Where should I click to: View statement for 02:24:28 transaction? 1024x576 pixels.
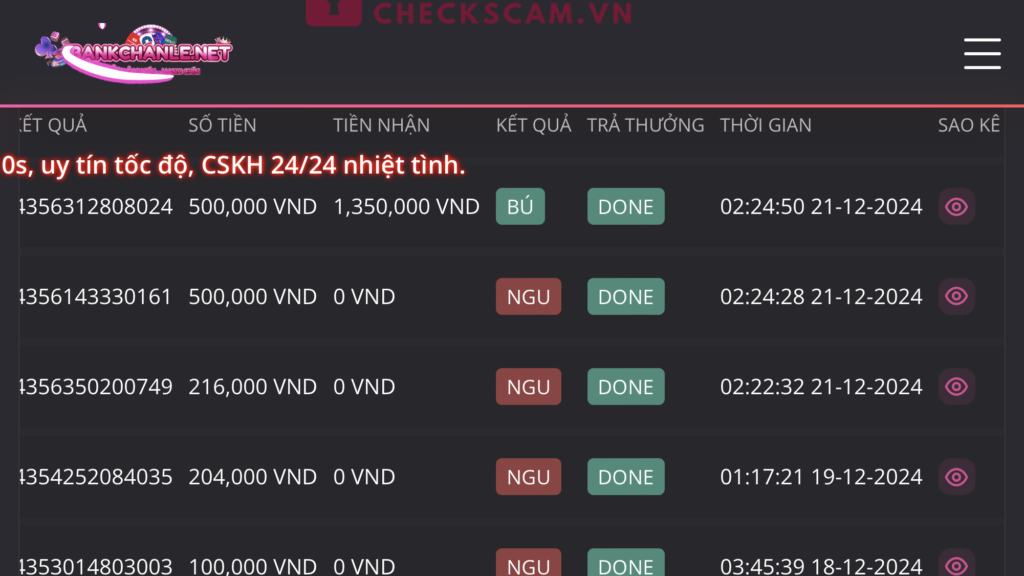point(956,297)
